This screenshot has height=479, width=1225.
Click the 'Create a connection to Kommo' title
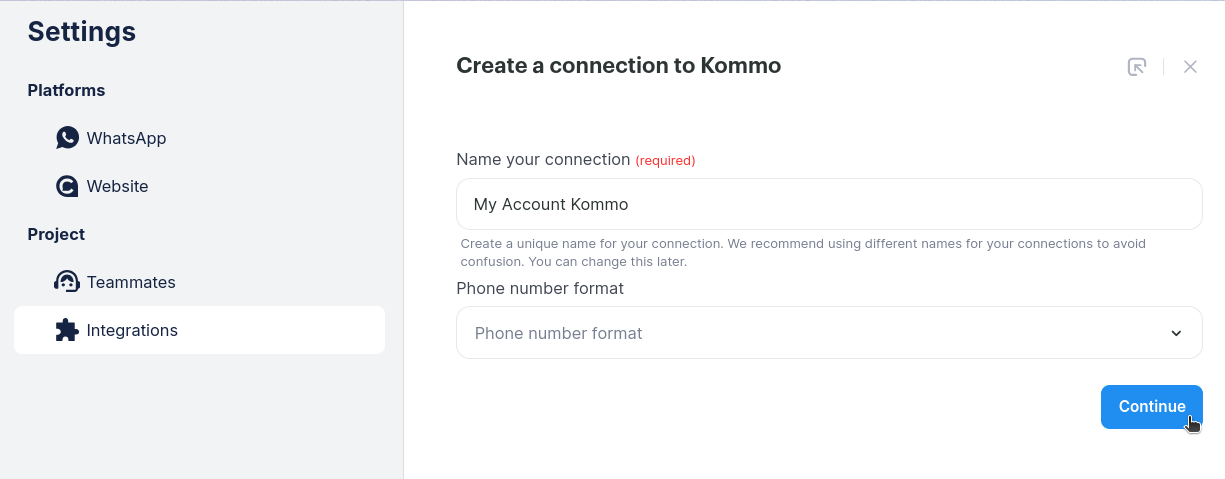pos(618,66)
